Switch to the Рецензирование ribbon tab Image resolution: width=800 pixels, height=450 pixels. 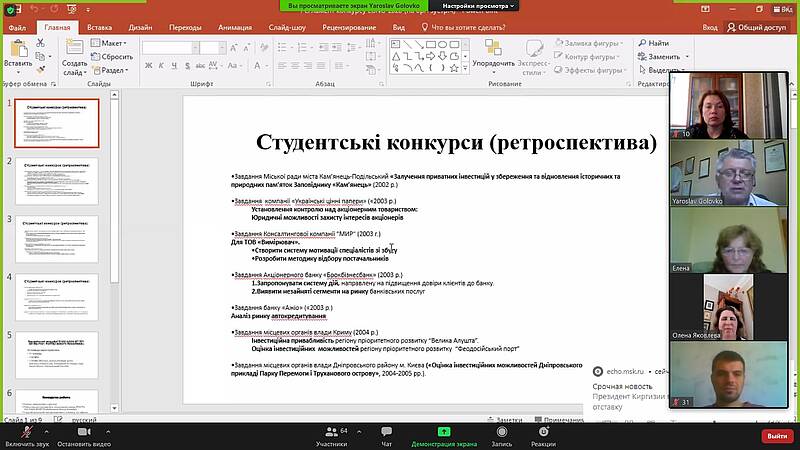349,28
